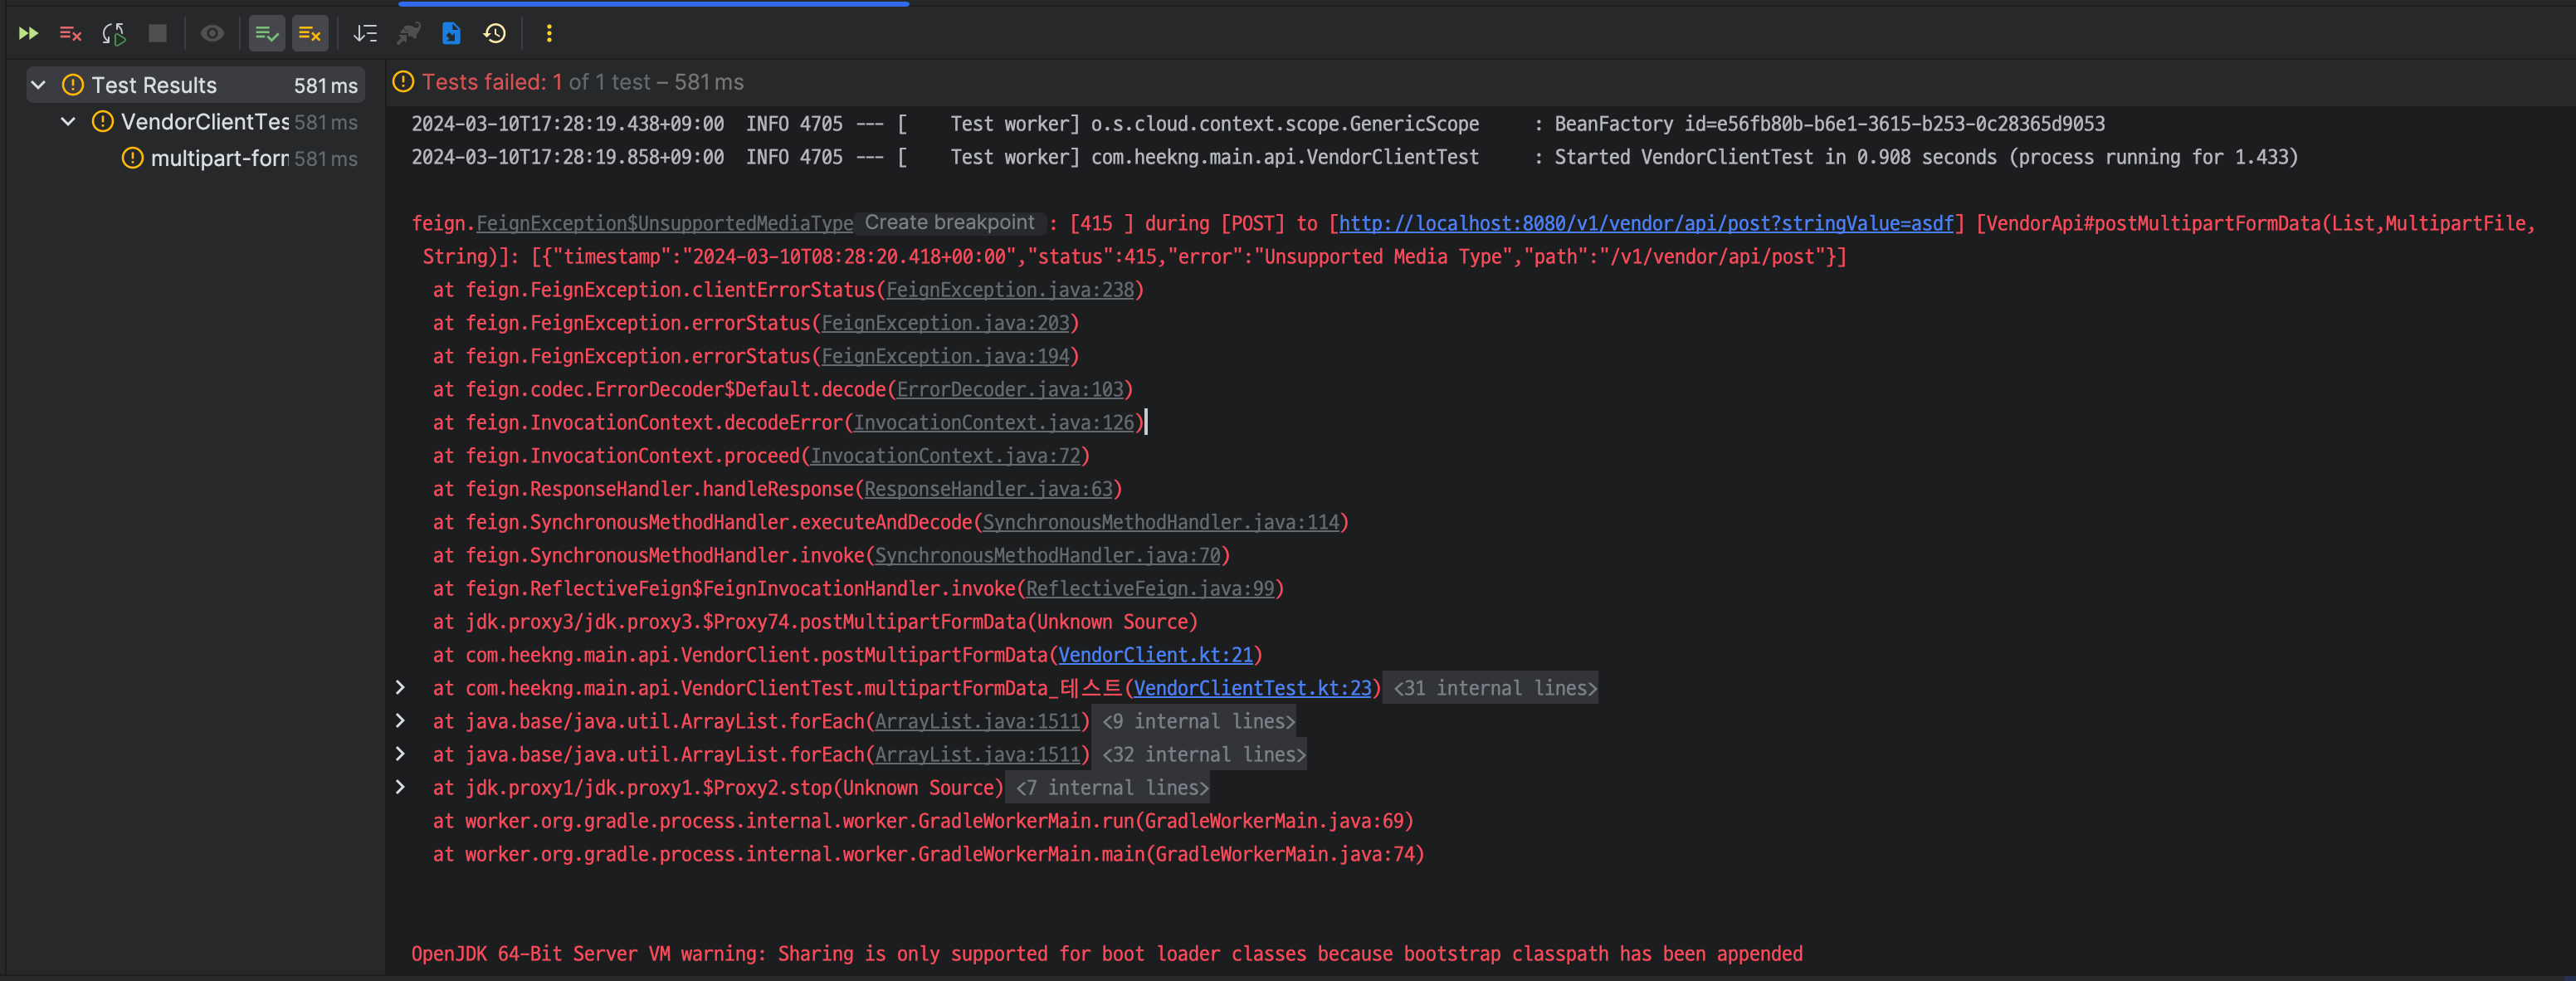Screen dimensions: 2576x981
Task: Collapse the VendorClientTest tree node
Action: click(68, 122)
